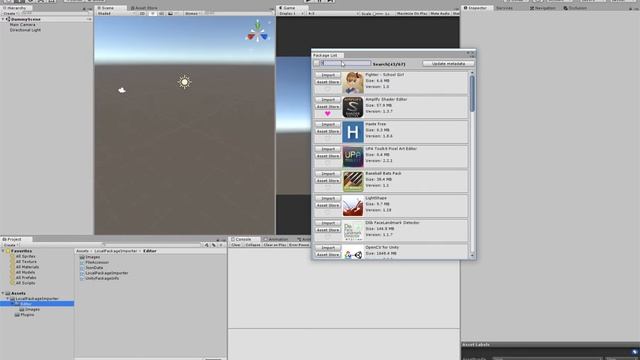Import the Fighter - School Girl package
Viewport: 640px width, 360px height.
pos(328,75)
